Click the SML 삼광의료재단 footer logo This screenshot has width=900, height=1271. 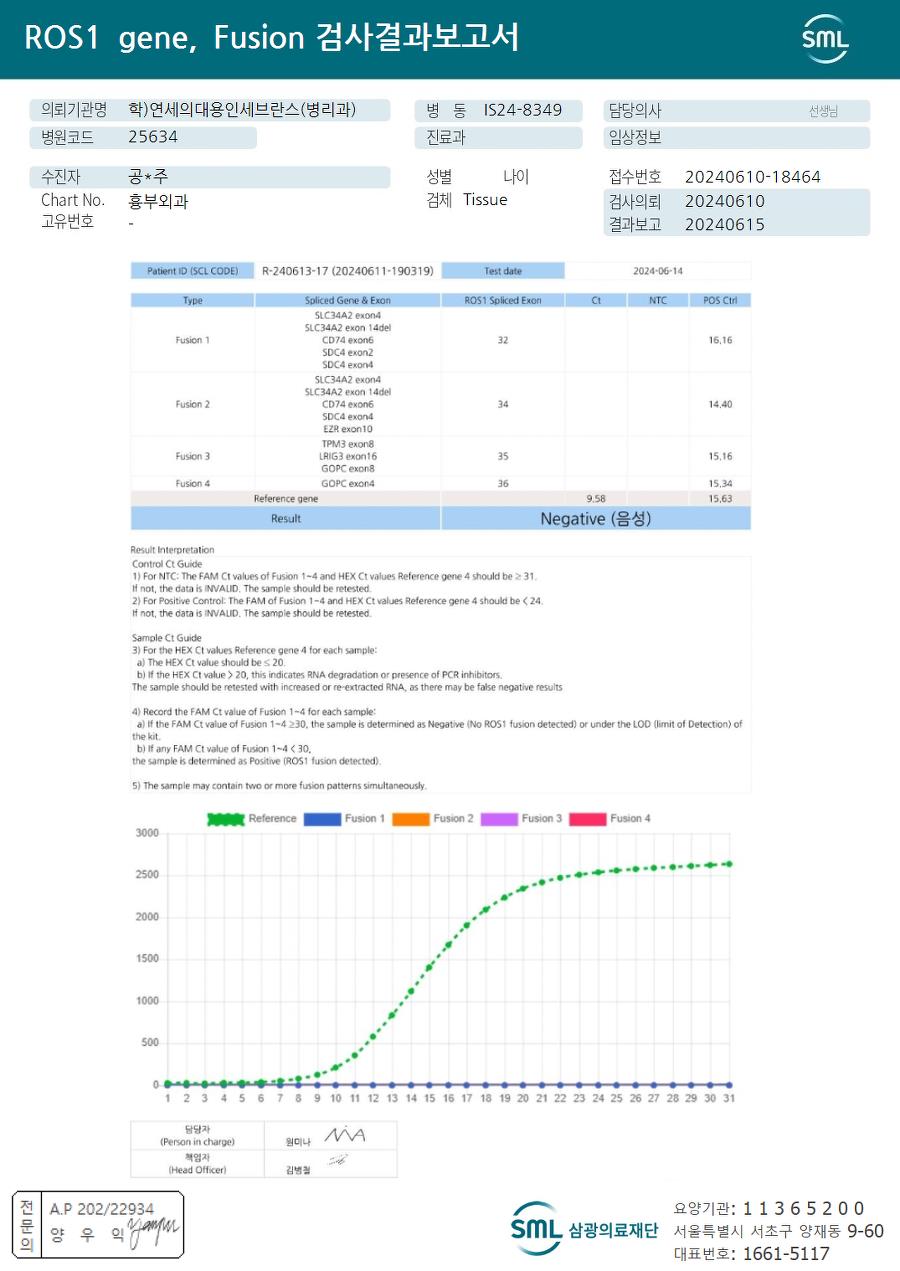(x=584, y=1229)
